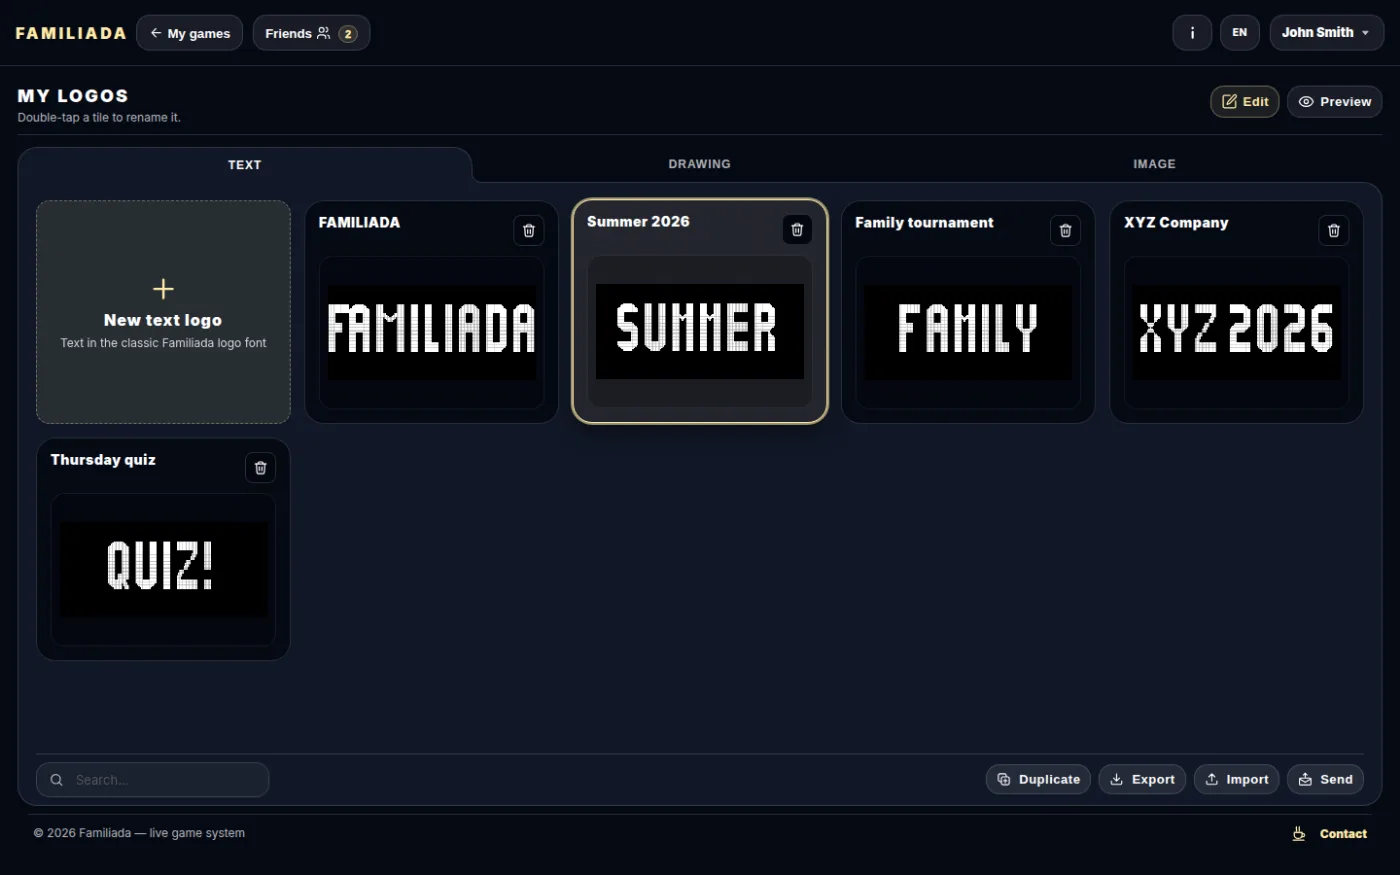Switch to the IMAGE tab
Viewport: 1400px width, 875px height.
1154,164
